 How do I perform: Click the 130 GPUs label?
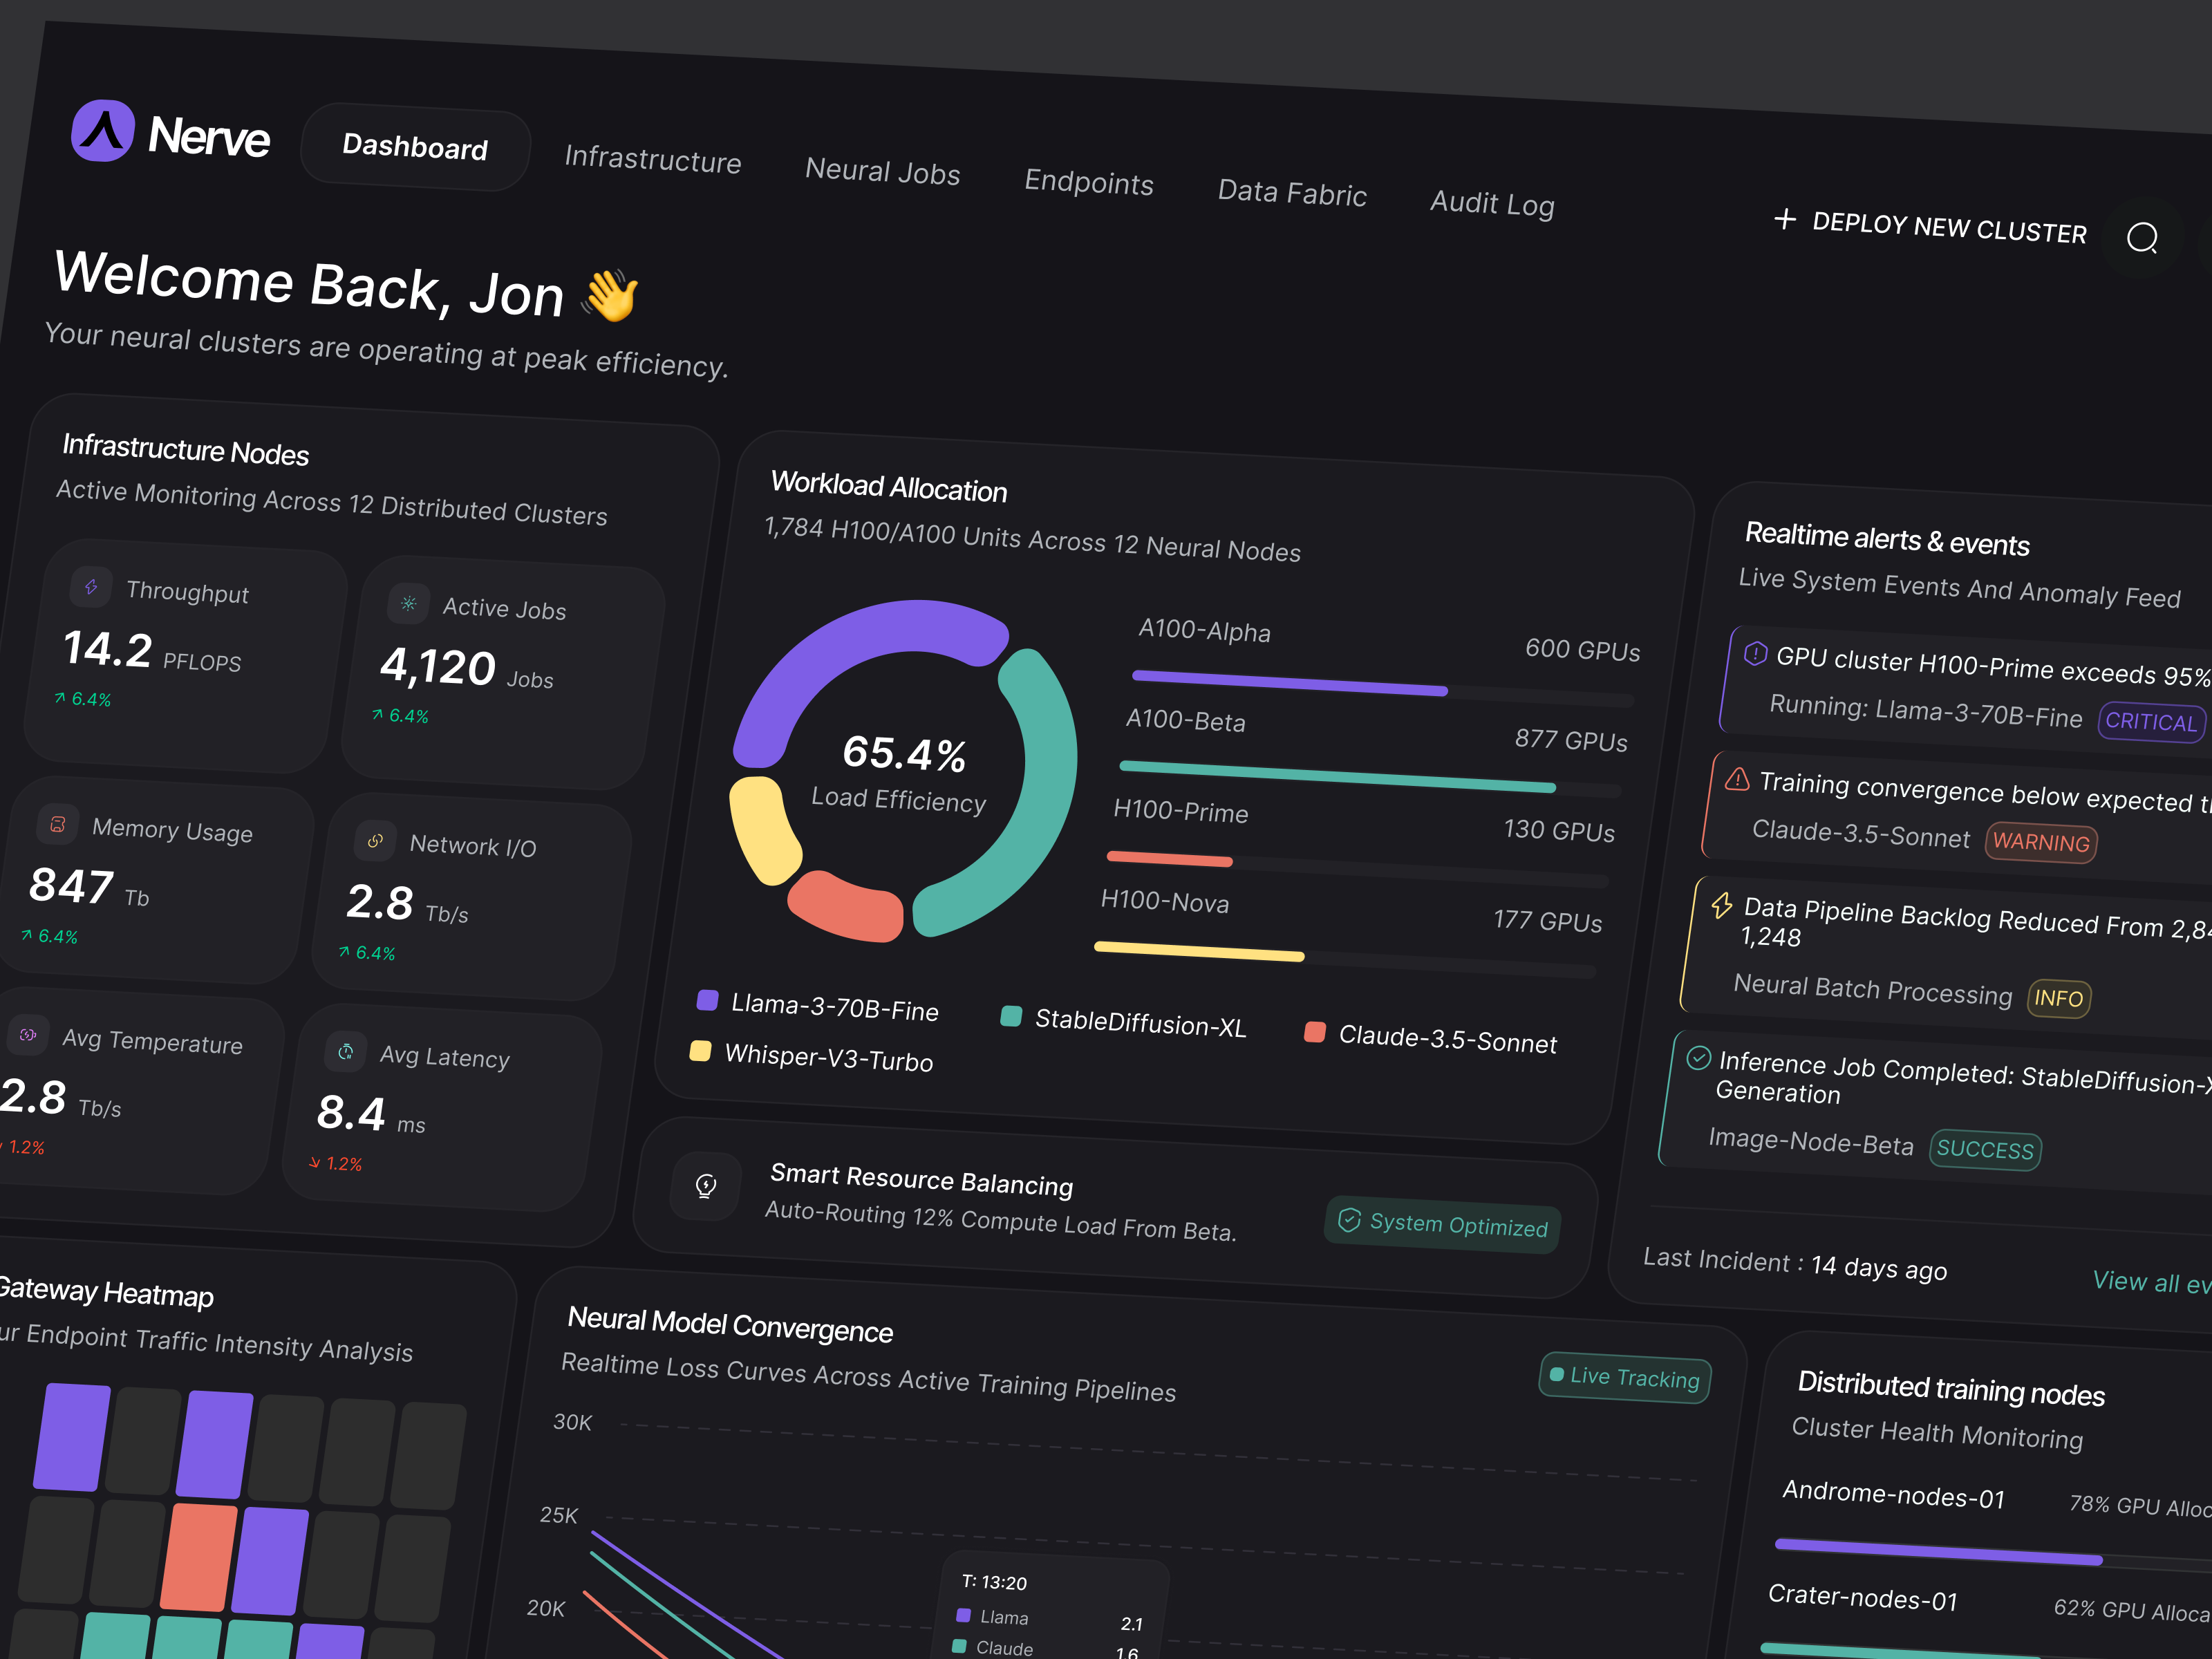(x=1558, y=830)
